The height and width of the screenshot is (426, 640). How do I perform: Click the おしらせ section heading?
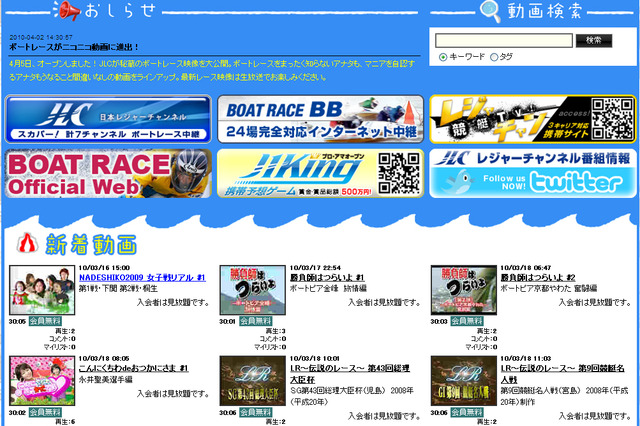[x=120, y=11]
